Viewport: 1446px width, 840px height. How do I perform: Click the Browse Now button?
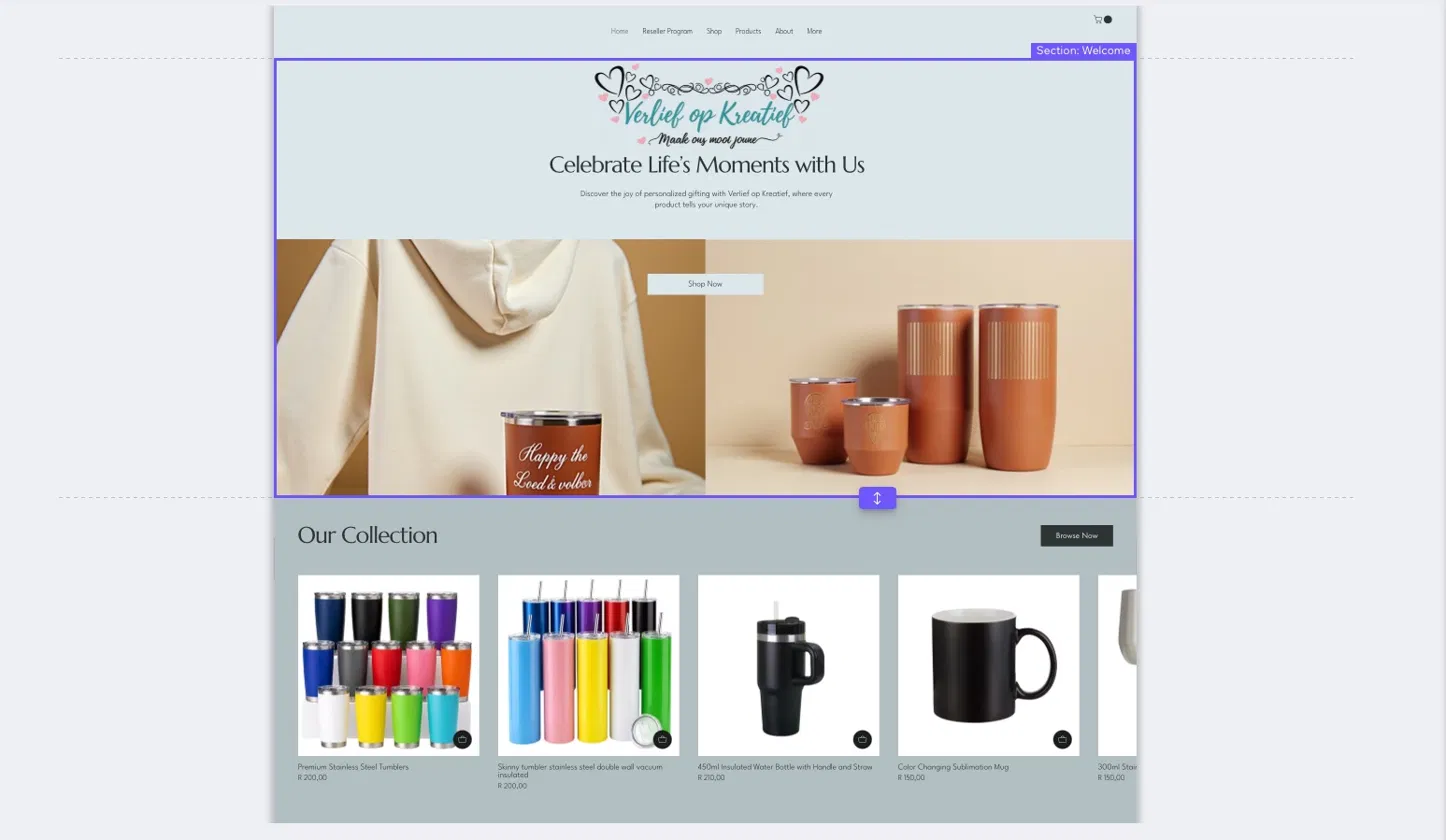pyautogui.click(x=1076, y=535)
